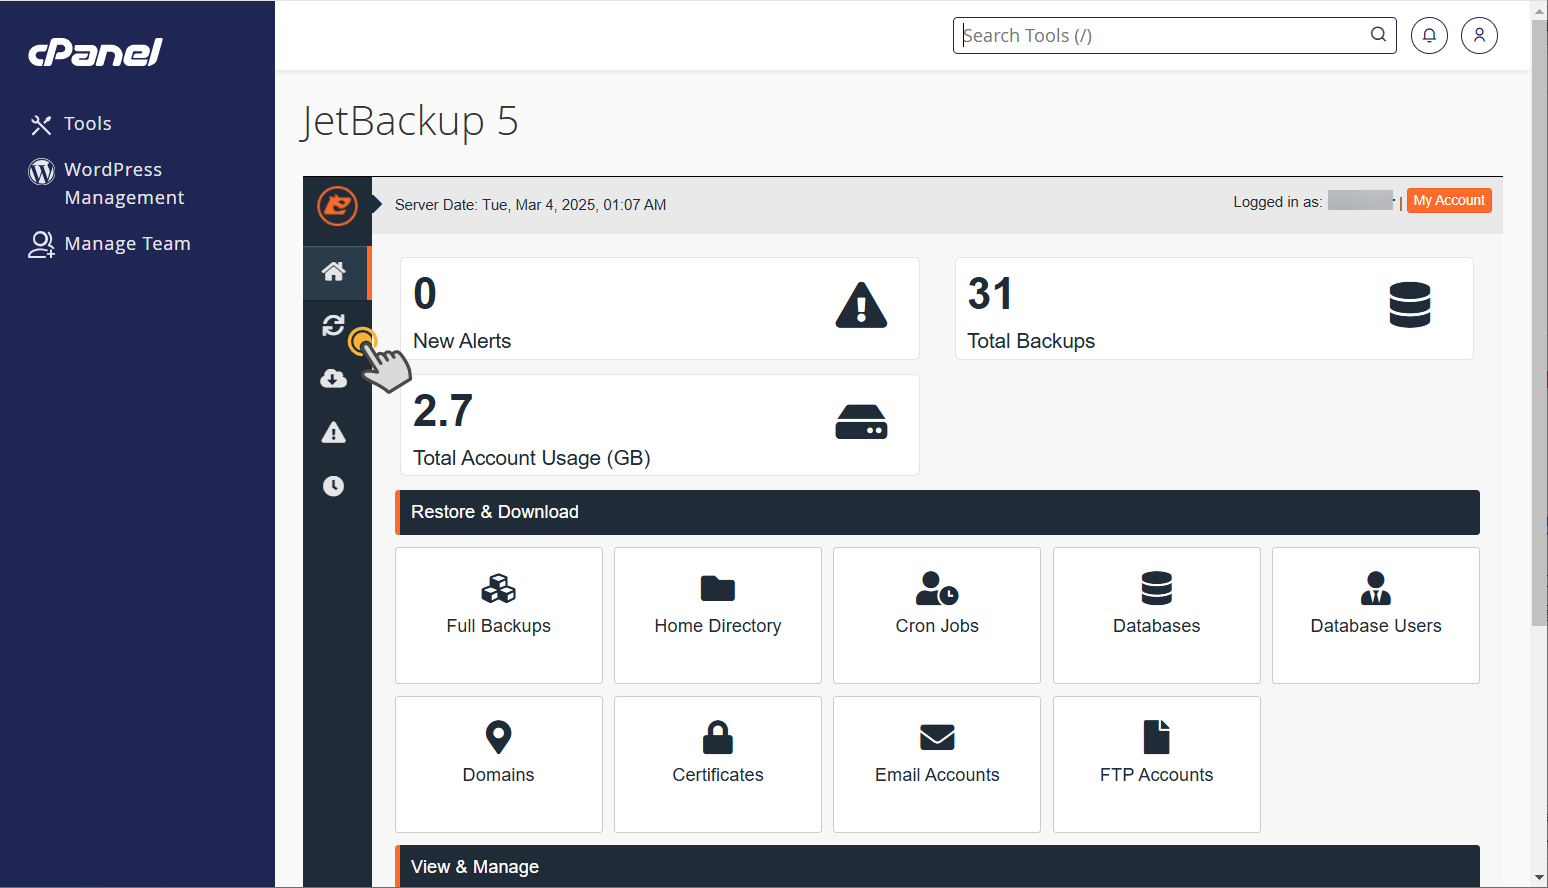
Task: Click the Databases stack icon
Action: (x=1157, y=588)
